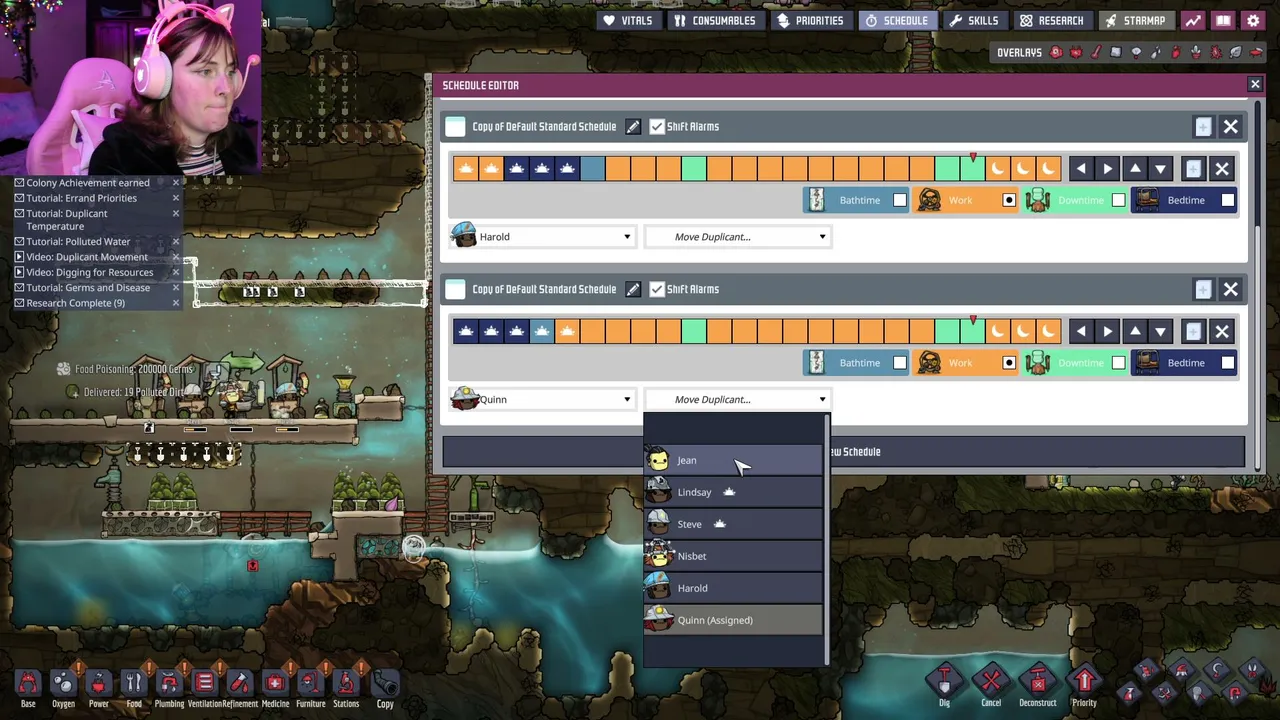Screen dimensions: 1280x720
Task: Open the settings gear menu
Action: [1253, 20]
